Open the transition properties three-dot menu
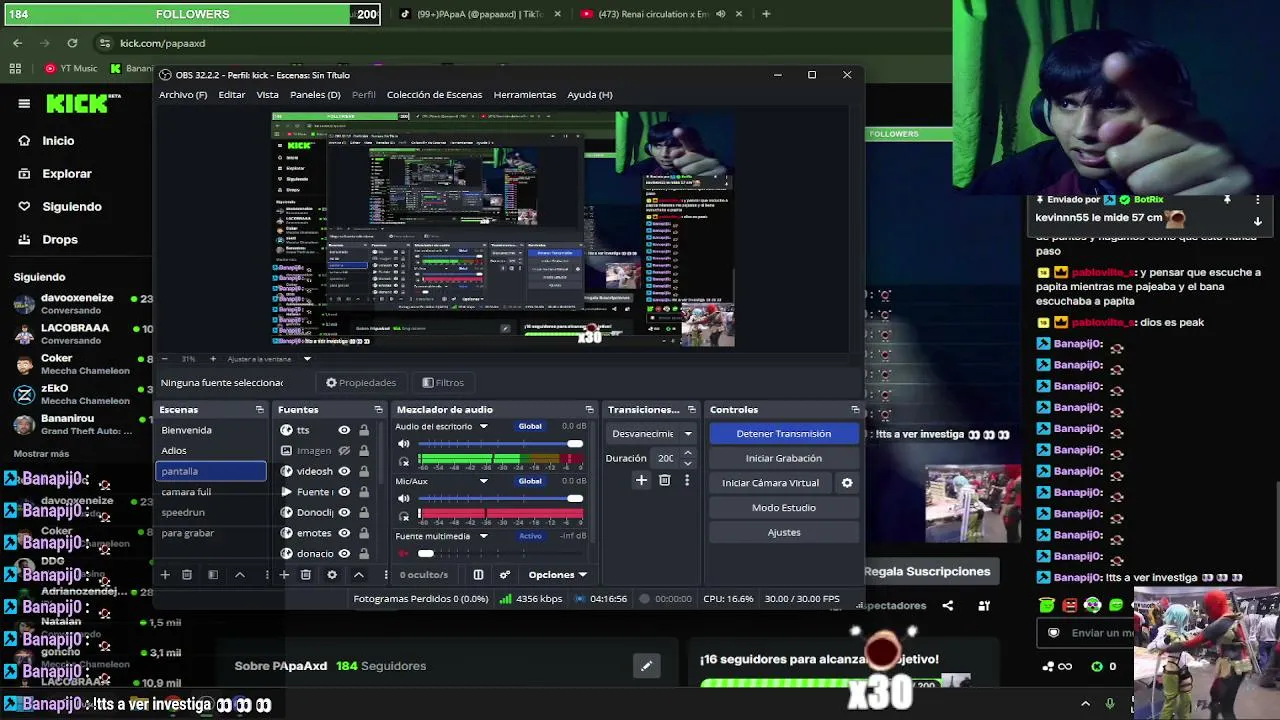 pos(687,481)
